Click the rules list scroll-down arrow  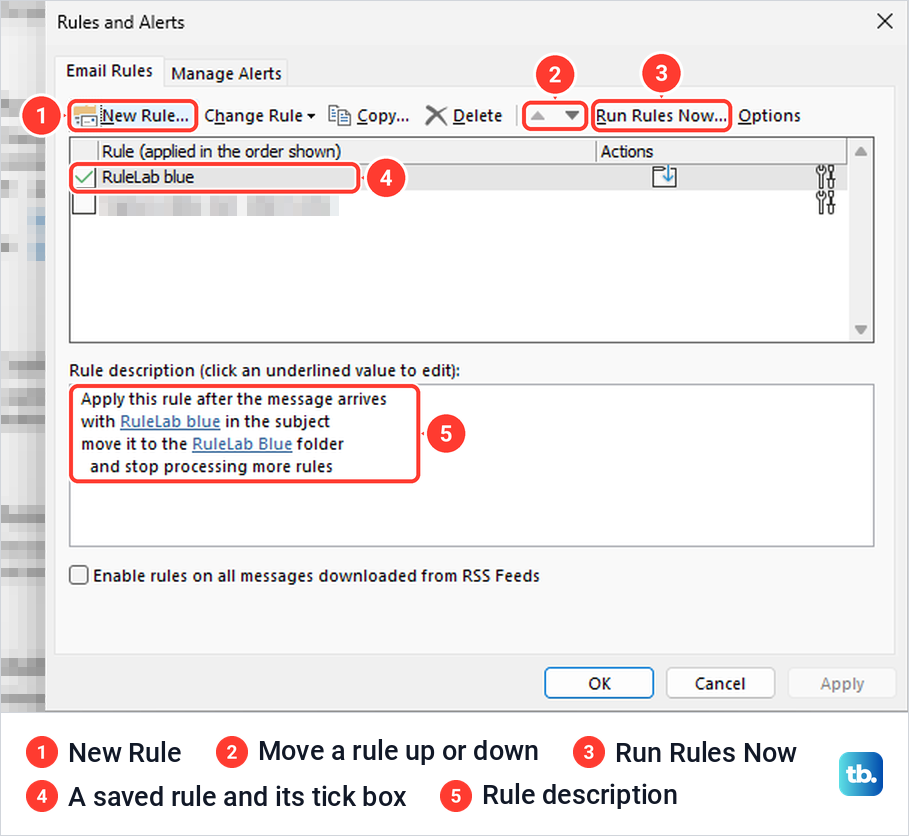coord(861,329)
